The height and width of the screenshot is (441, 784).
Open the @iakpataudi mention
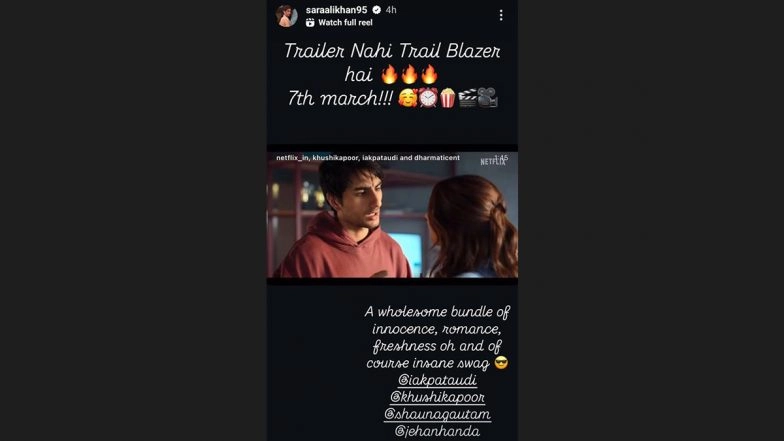tap(438, 380)
